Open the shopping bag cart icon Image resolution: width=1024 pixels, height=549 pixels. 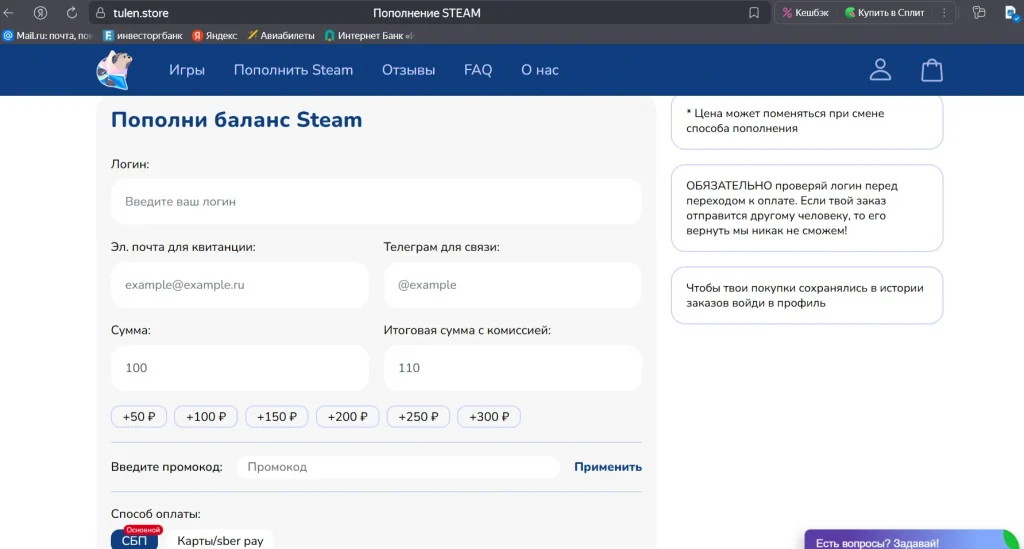[x=932, y=70]
